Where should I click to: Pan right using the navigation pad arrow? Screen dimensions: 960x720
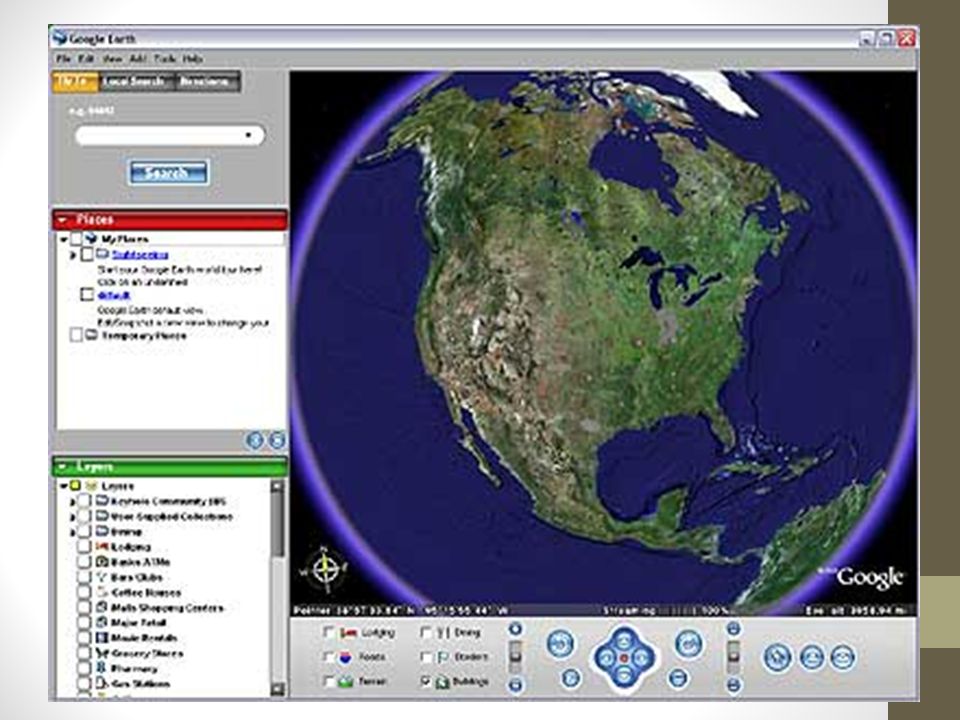[x=641, y=658]
